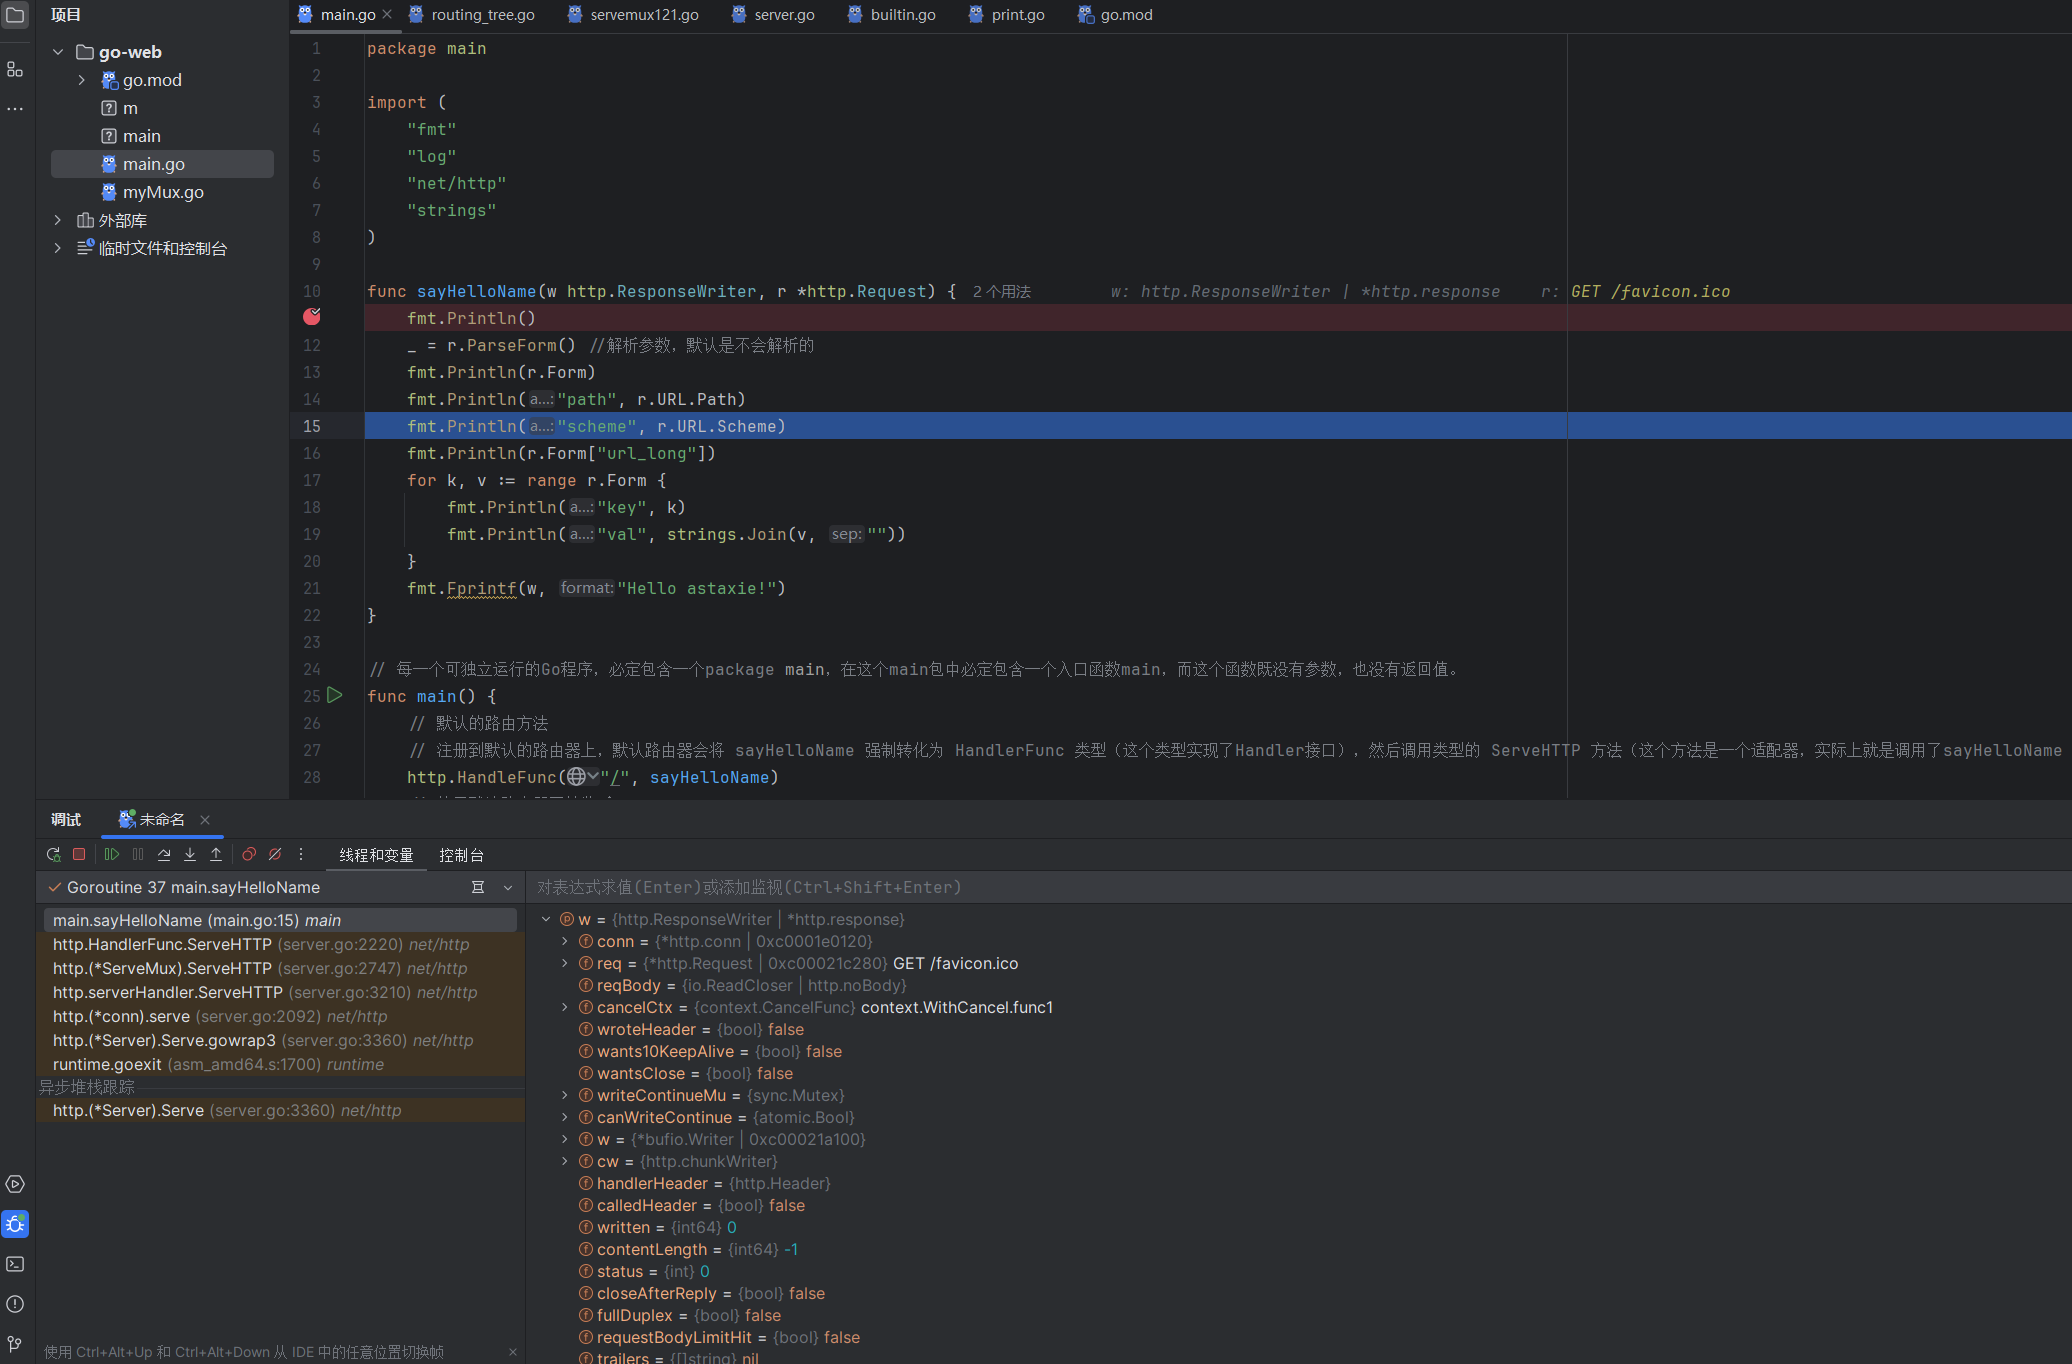The width and height of the screenshot is (2072, 1364).
Task: Open the Git tool window from the sidebar
Action: click(15, 1343)
